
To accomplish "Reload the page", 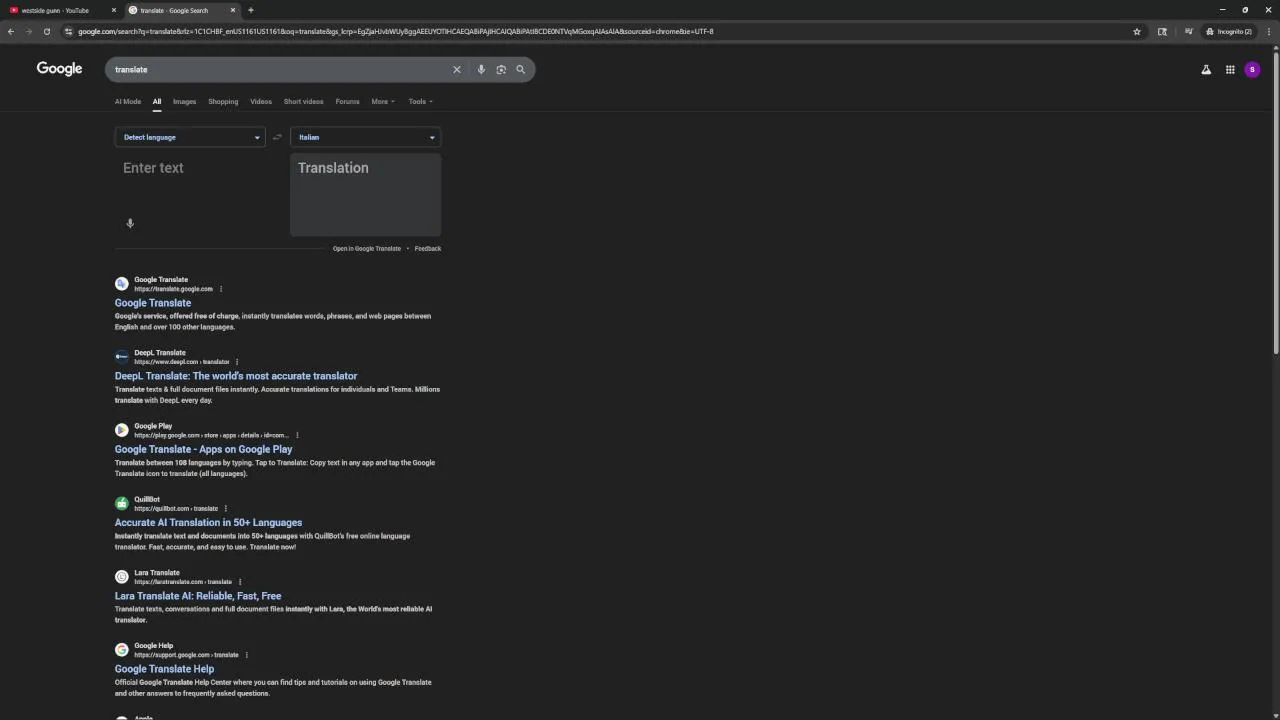I will click(x=46, y=31).
